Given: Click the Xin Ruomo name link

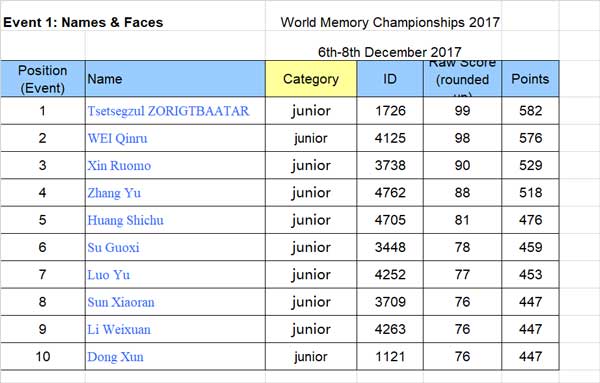Looking at the screenshot, I should 119,166.
